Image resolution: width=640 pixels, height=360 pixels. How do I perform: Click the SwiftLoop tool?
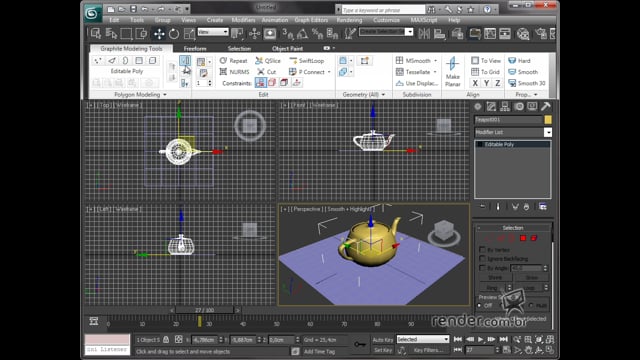(307, 60)
